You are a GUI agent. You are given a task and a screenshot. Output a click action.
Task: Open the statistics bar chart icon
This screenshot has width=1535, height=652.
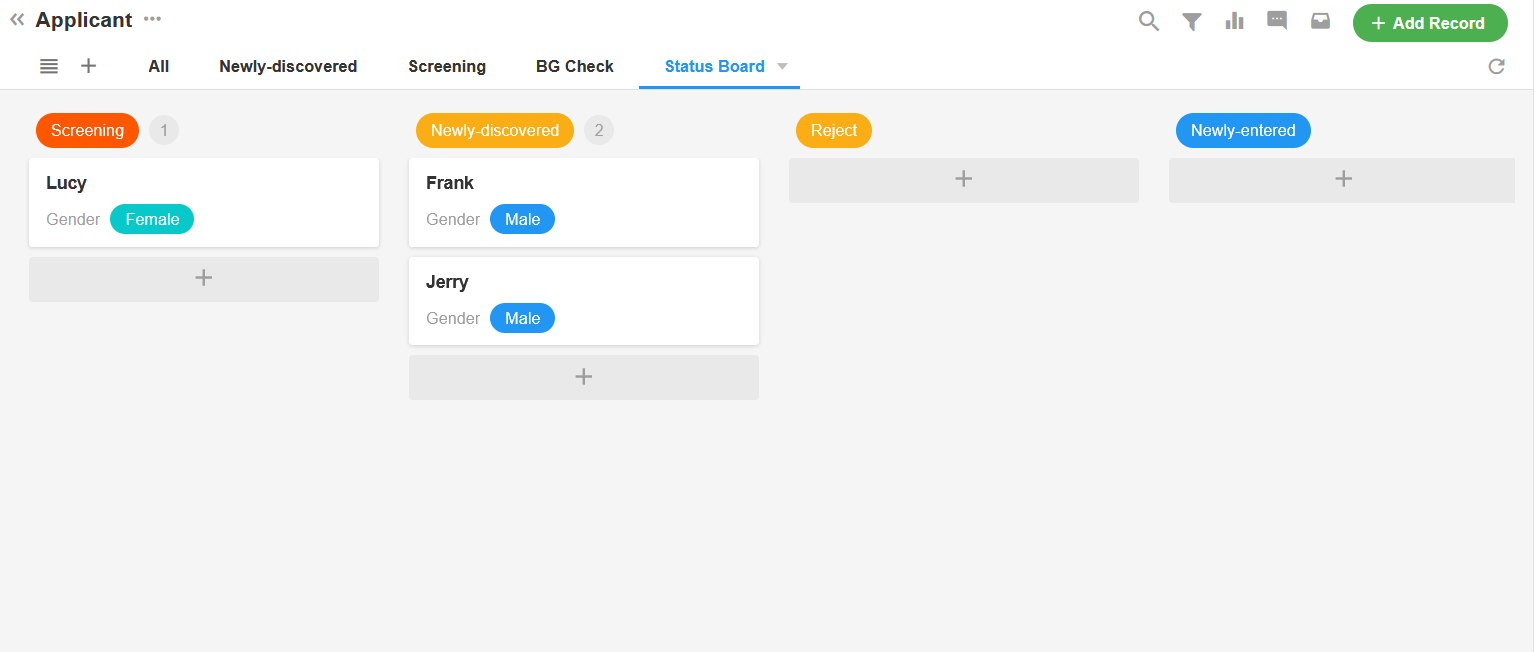pyautogui.click(x=1234, y=21)
